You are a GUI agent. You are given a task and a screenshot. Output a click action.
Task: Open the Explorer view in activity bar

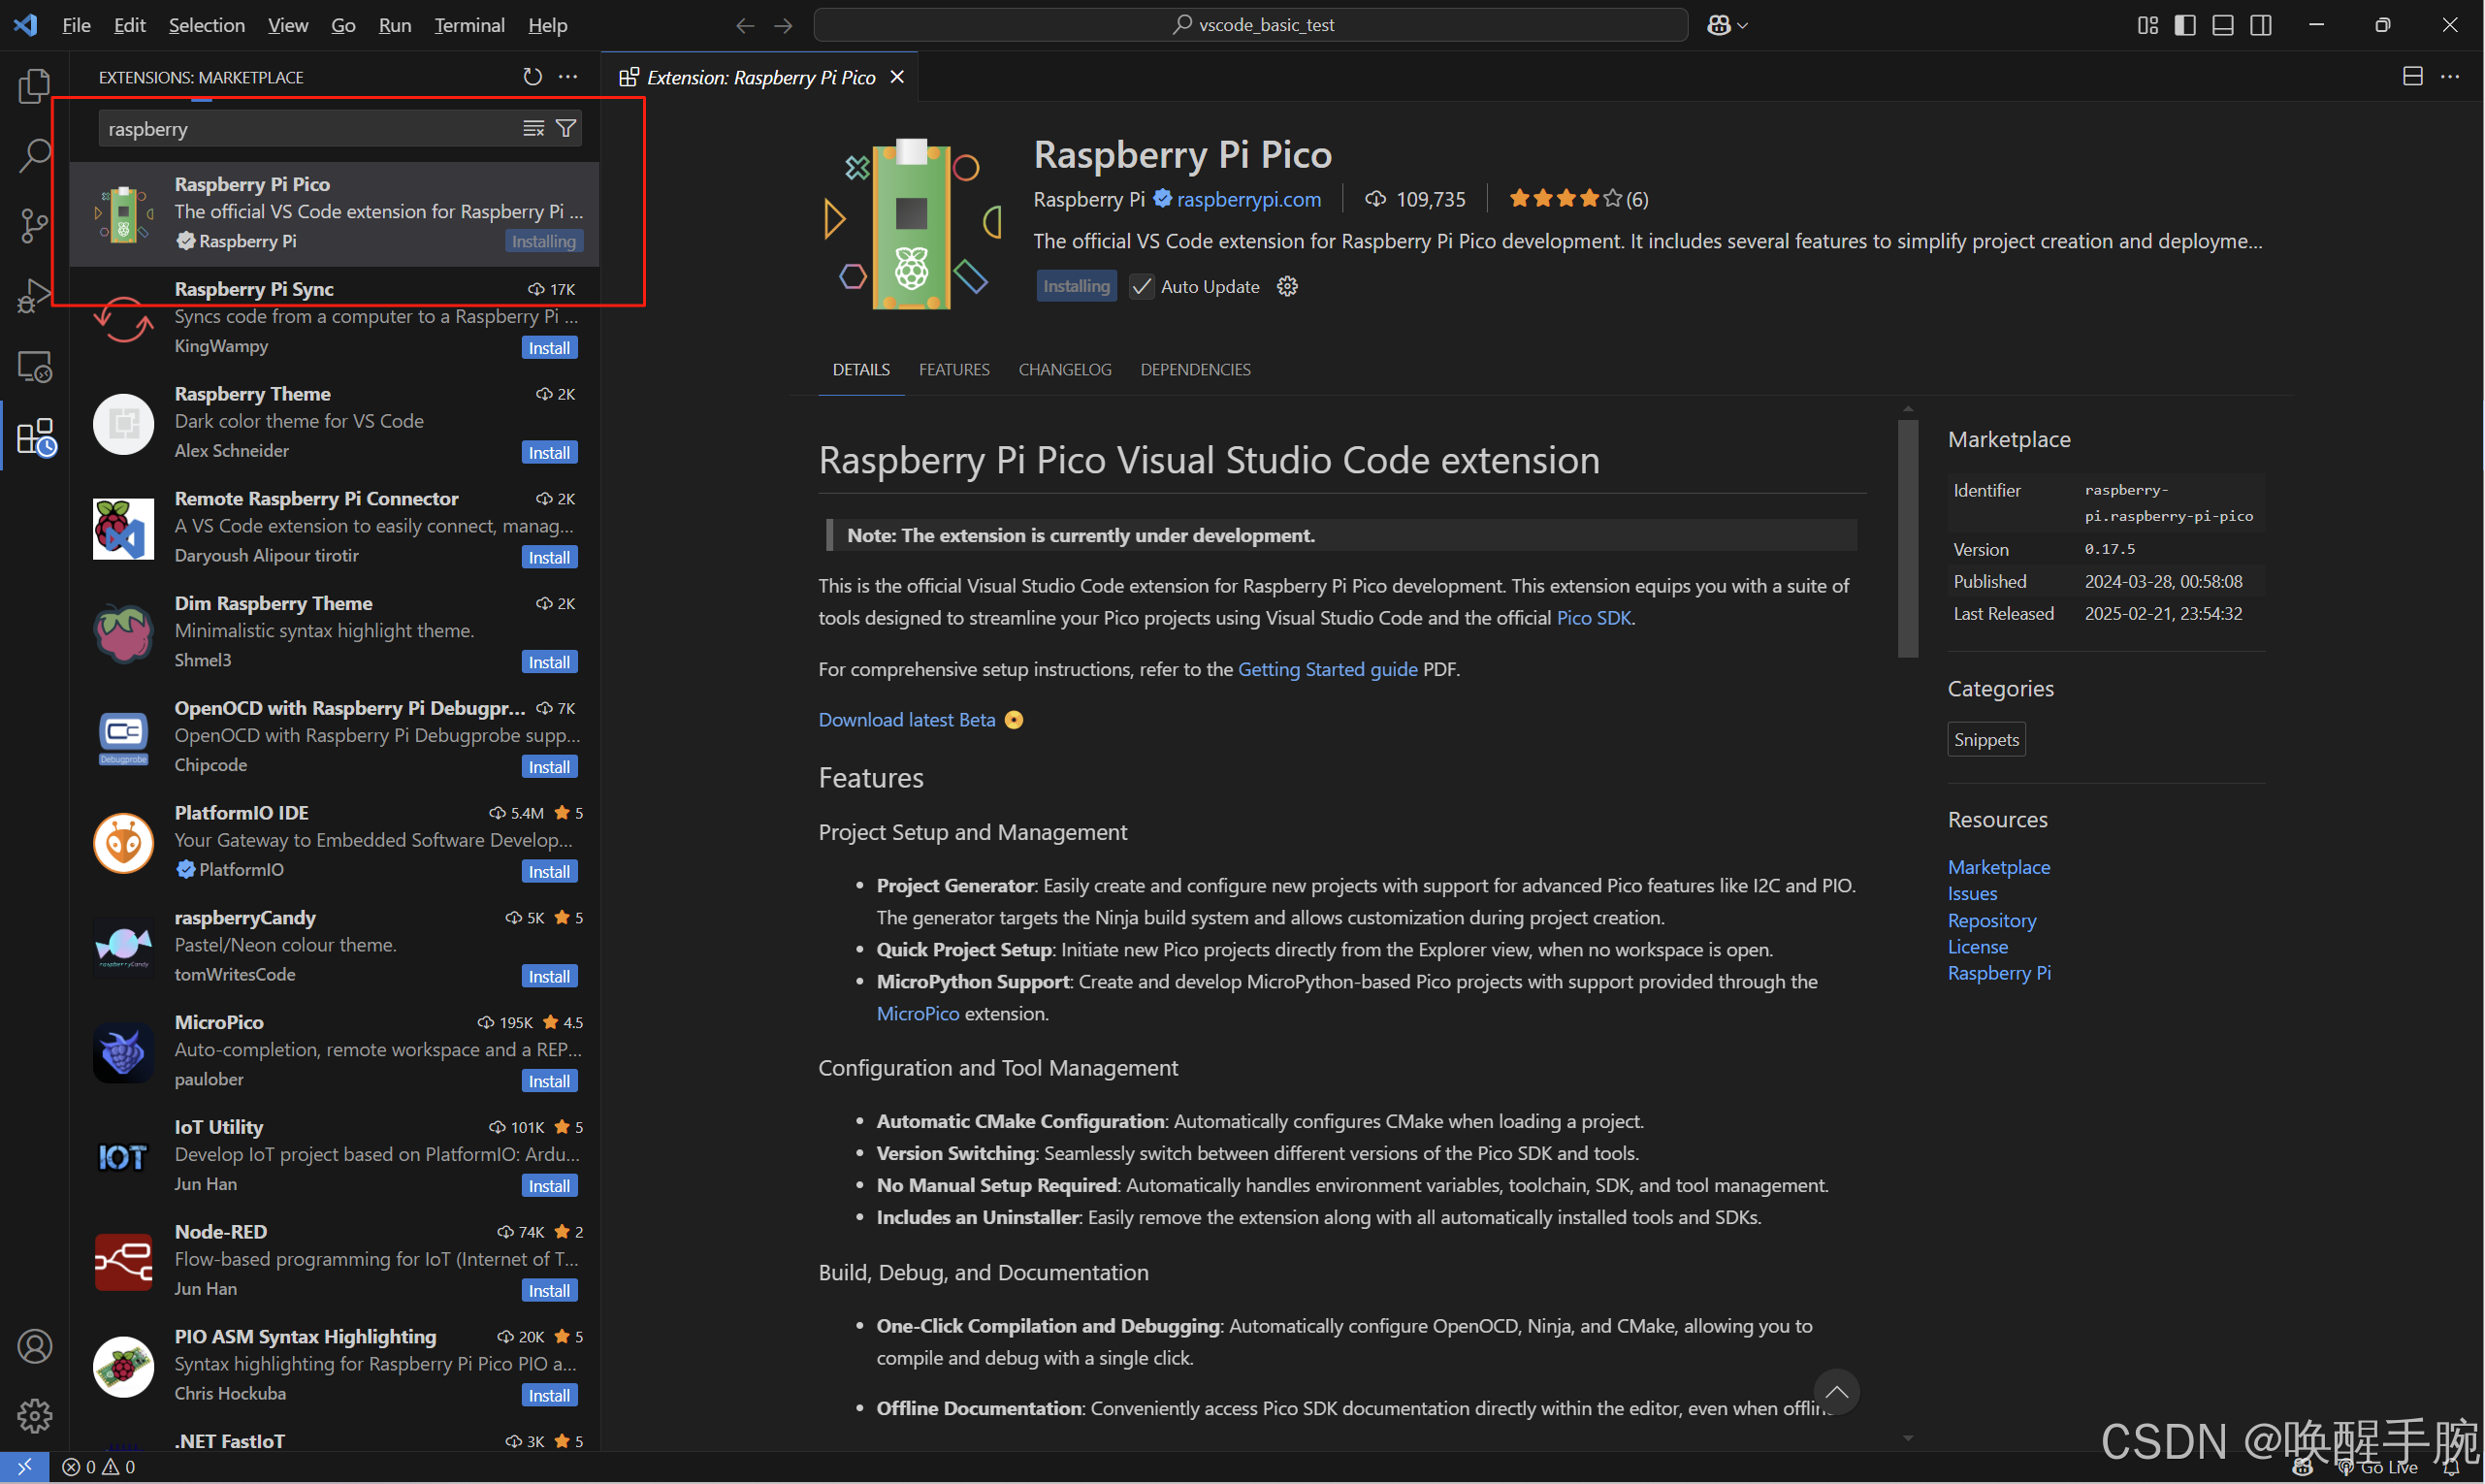[x=34, y=86]
